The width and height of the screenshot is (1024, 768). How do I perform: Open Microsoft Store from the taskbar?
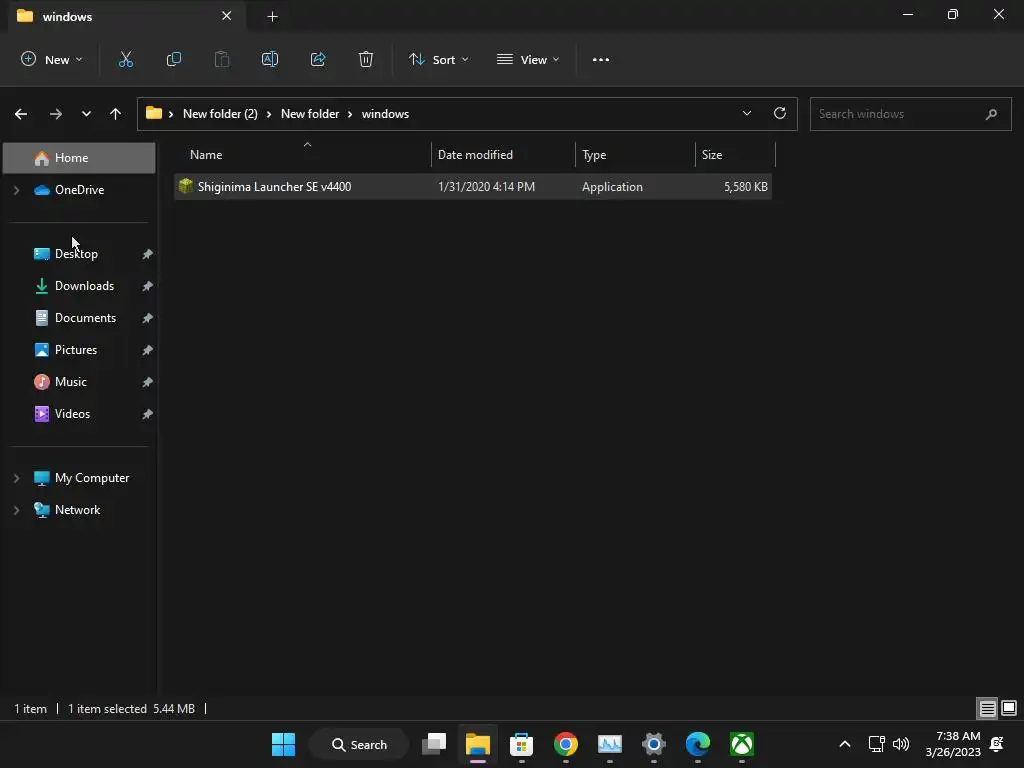[521, 744]
